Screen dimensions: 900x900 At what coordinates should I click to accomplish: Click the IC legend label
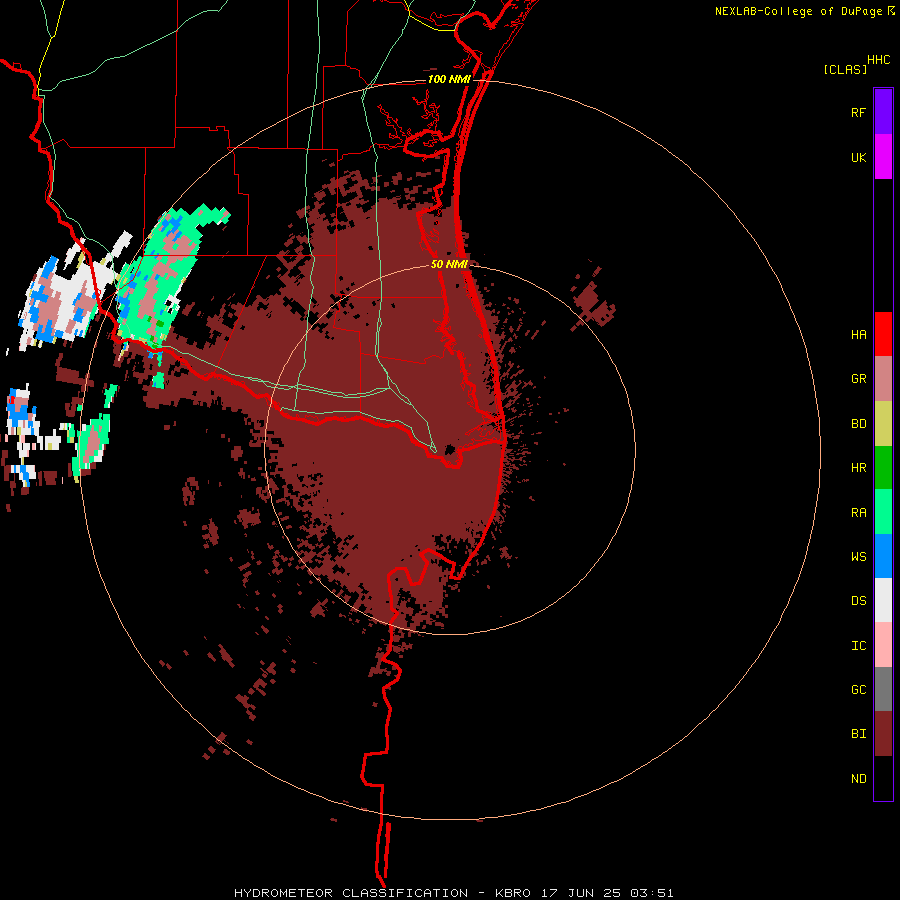click(x=858, y=645)
